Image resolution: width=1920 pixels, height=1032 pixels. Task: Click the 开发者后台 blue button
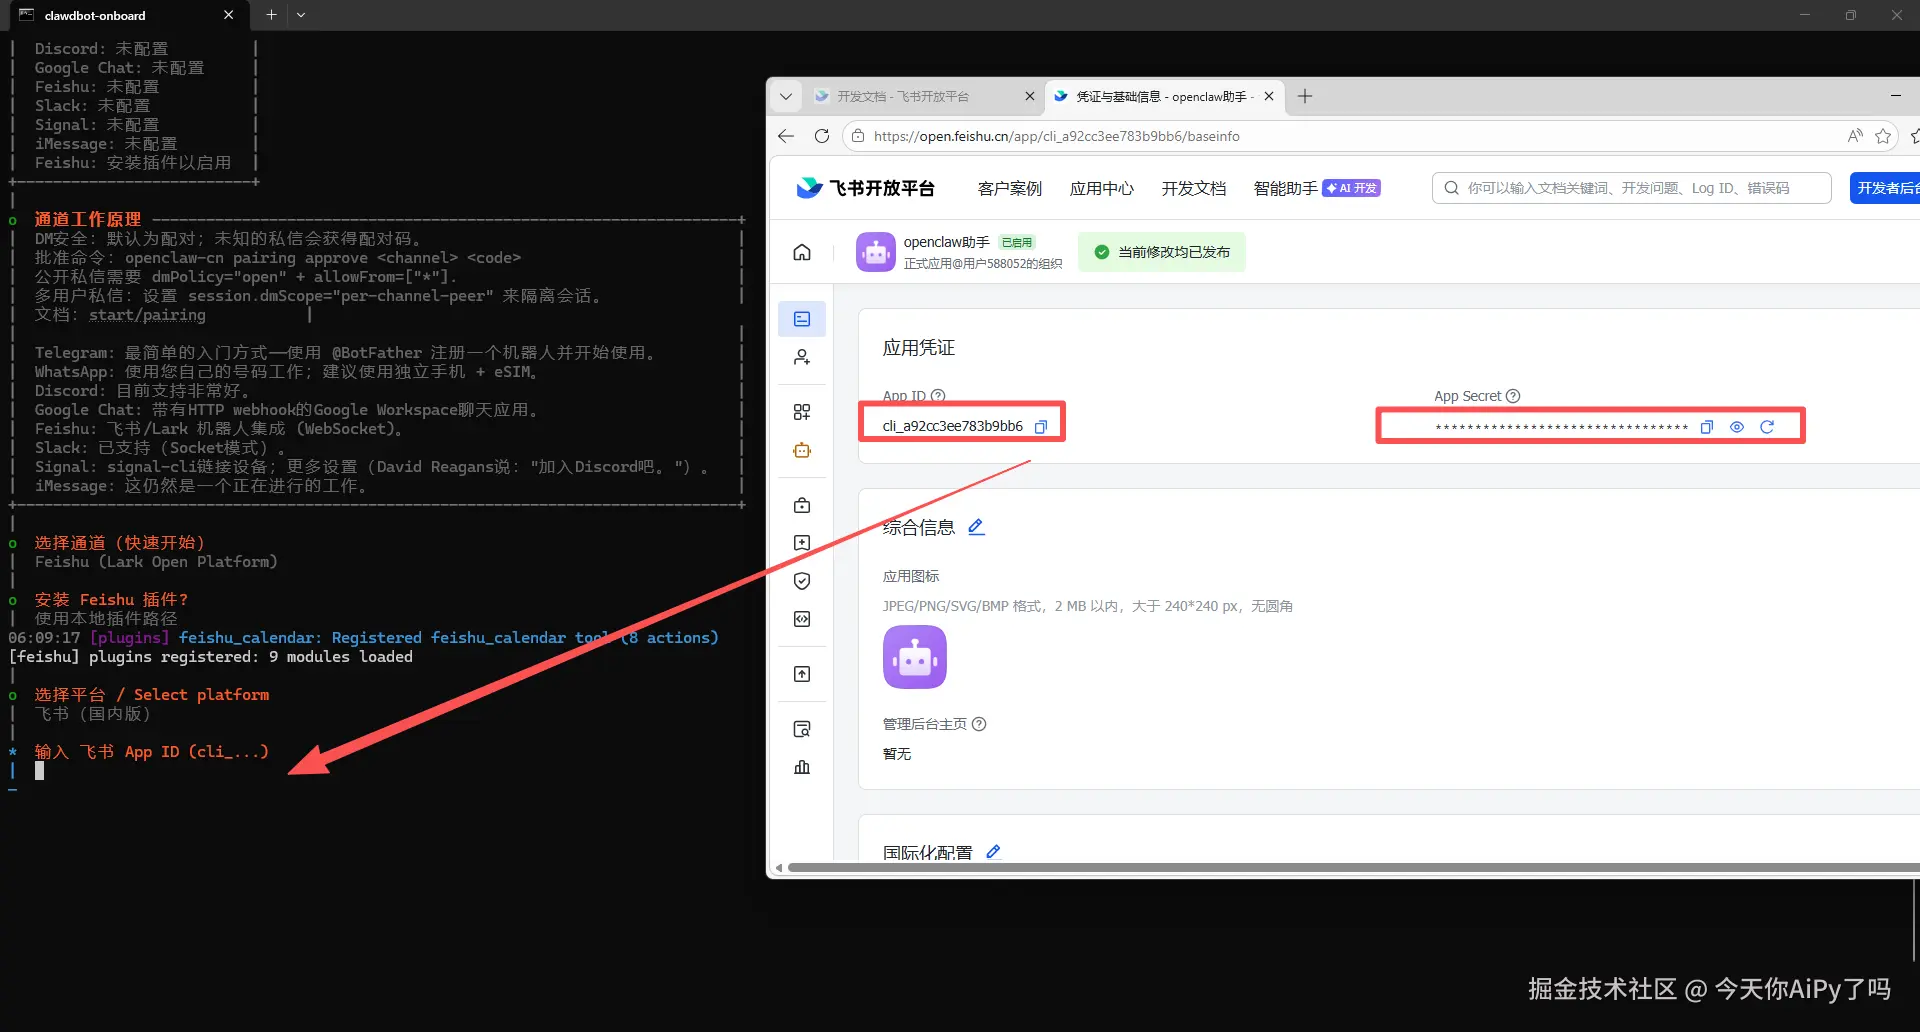[x=1885, y=188]
